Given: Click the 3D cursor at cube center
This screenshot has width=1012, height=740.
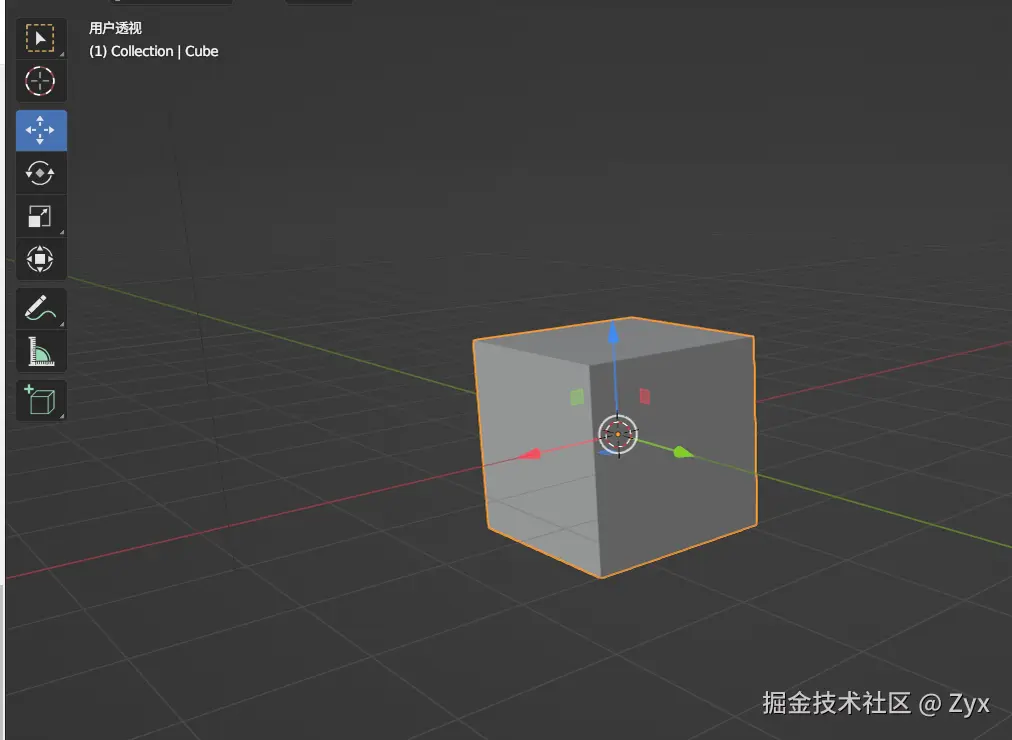Looking at the screenshot, I should [618, 435].
